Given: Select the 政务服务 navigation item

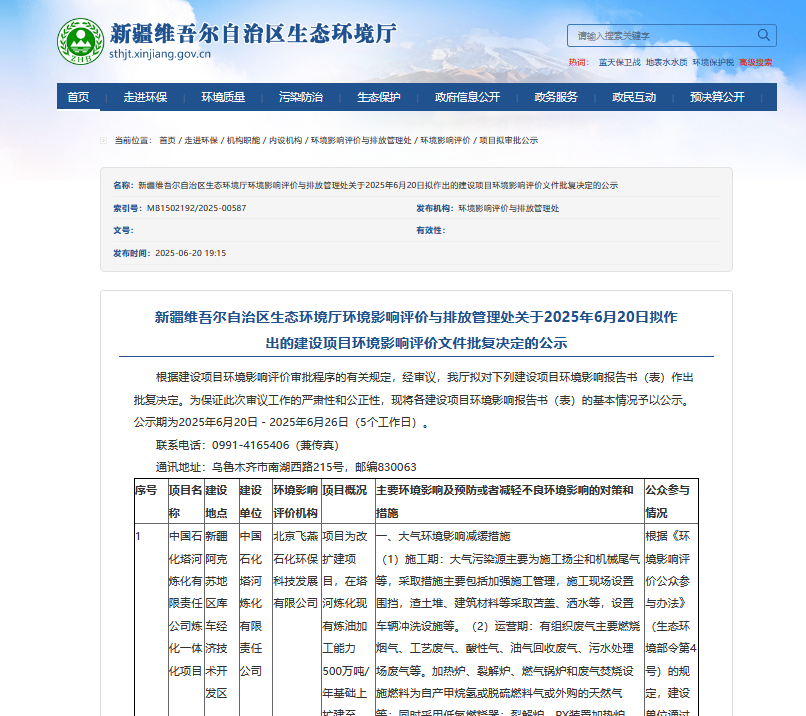Looking at the screenshot, I should 552,97.
